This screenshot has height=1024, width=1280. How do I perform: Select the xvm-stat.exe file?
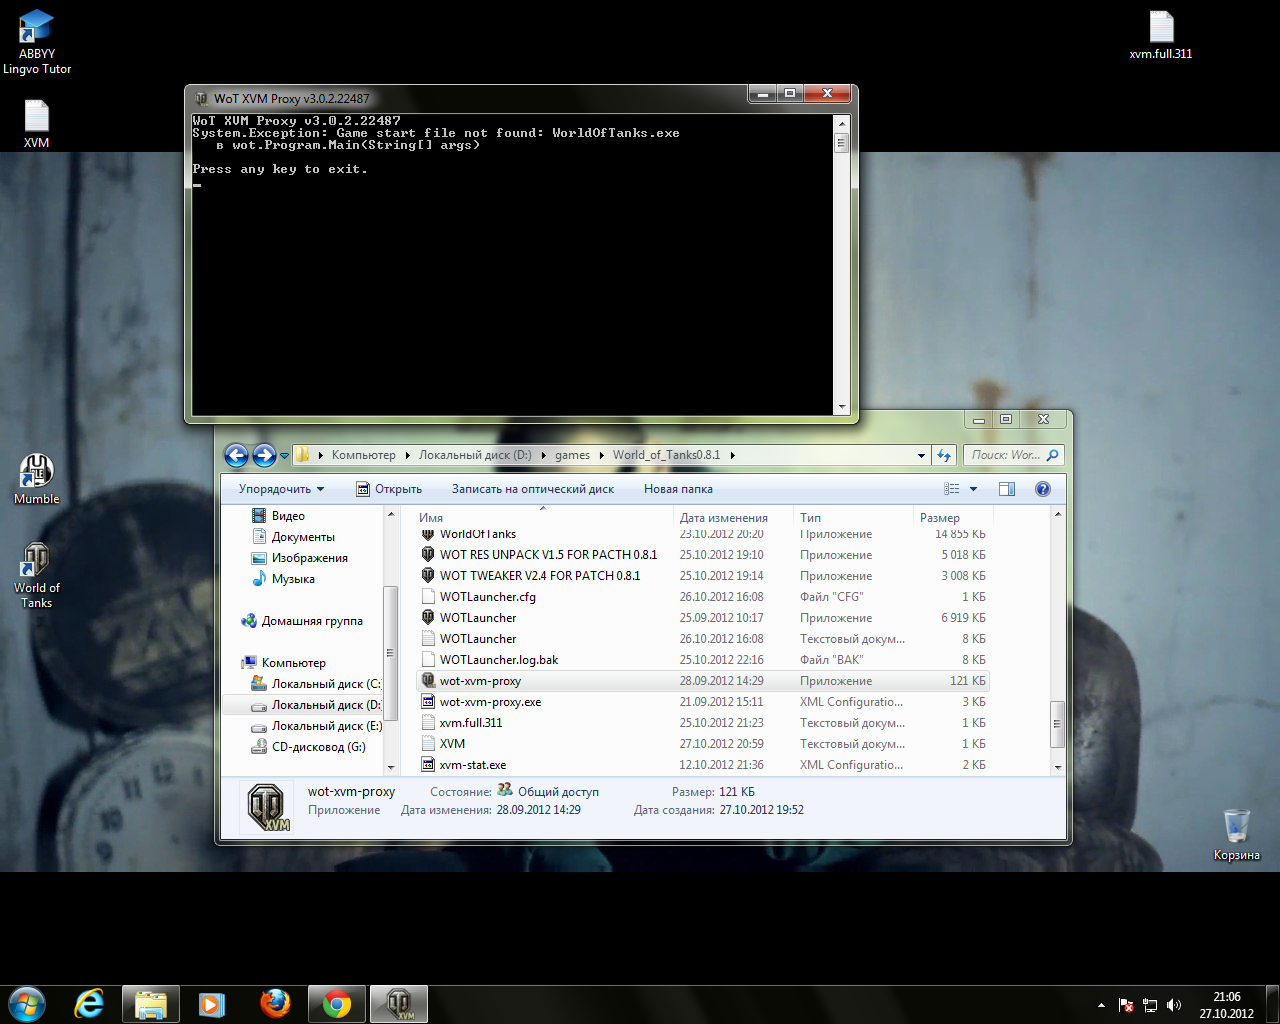703,765
